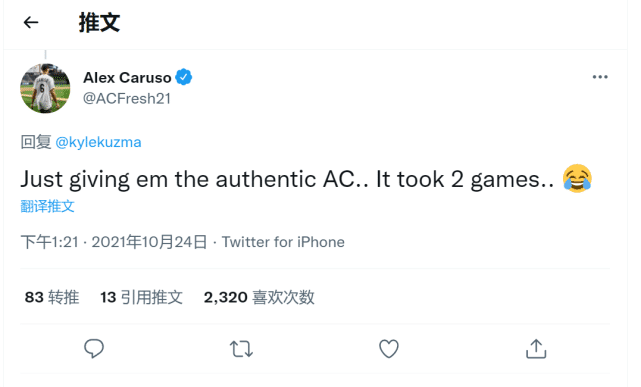This screenshot has height=387, width=641.
Task: Retweet using the arrows icon
Action: coord(241,349)
